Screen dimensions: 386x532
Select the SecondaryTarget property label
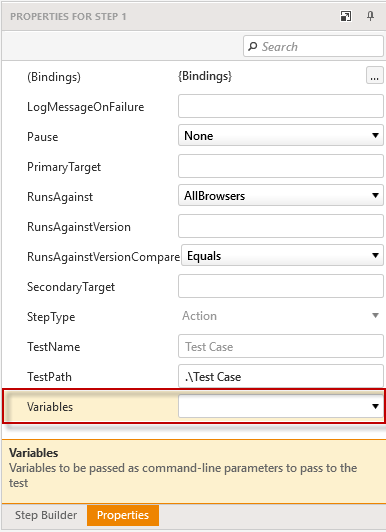71,287
